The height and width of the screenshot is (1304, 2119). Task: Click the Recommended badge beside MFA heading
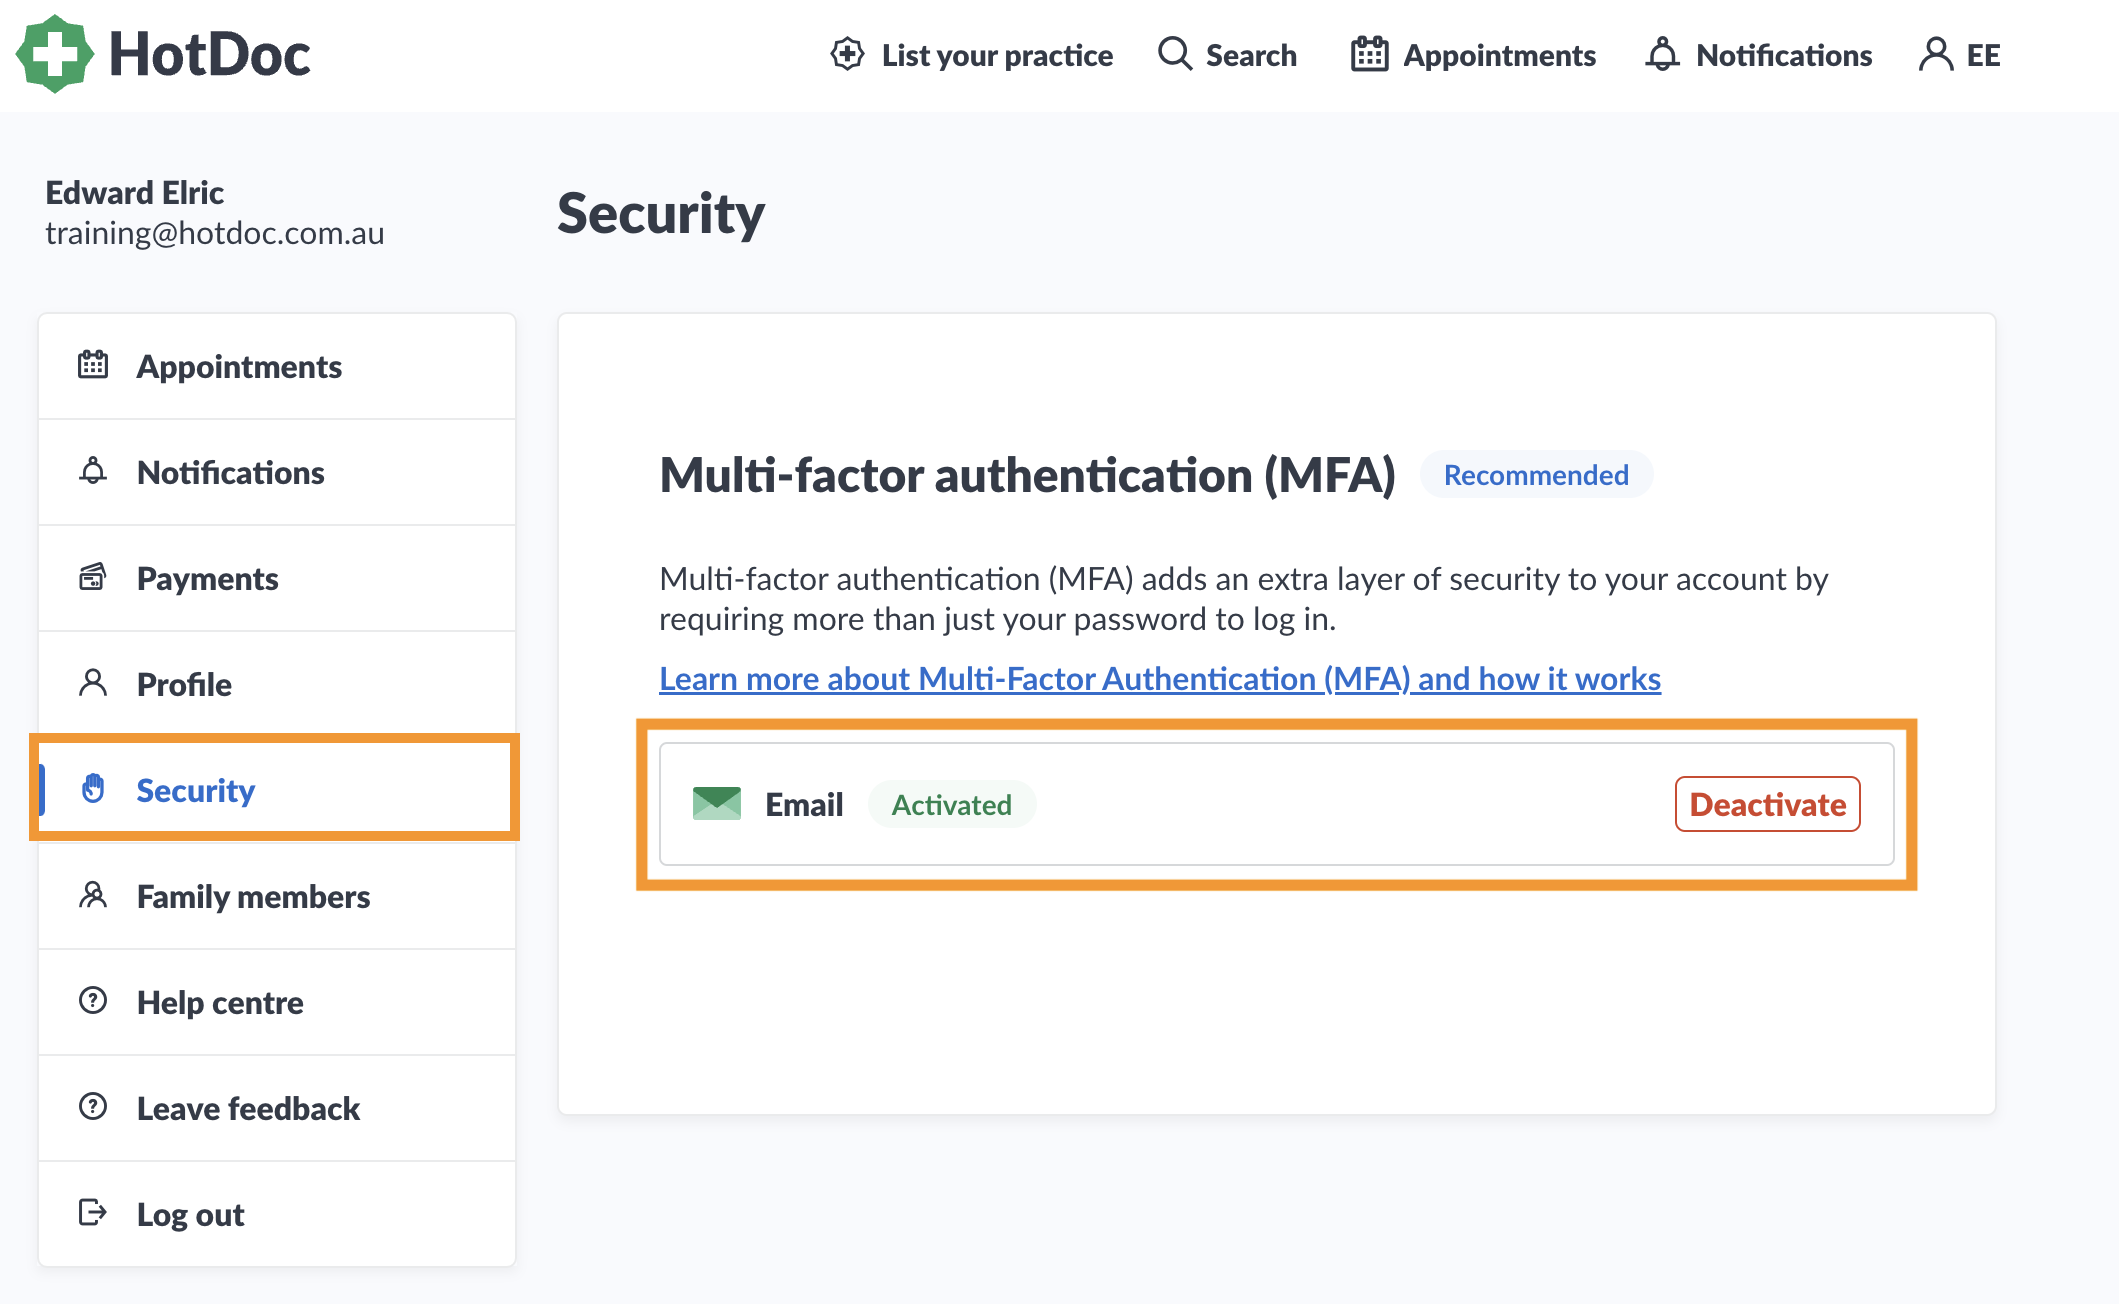[x=1536, y=475]
